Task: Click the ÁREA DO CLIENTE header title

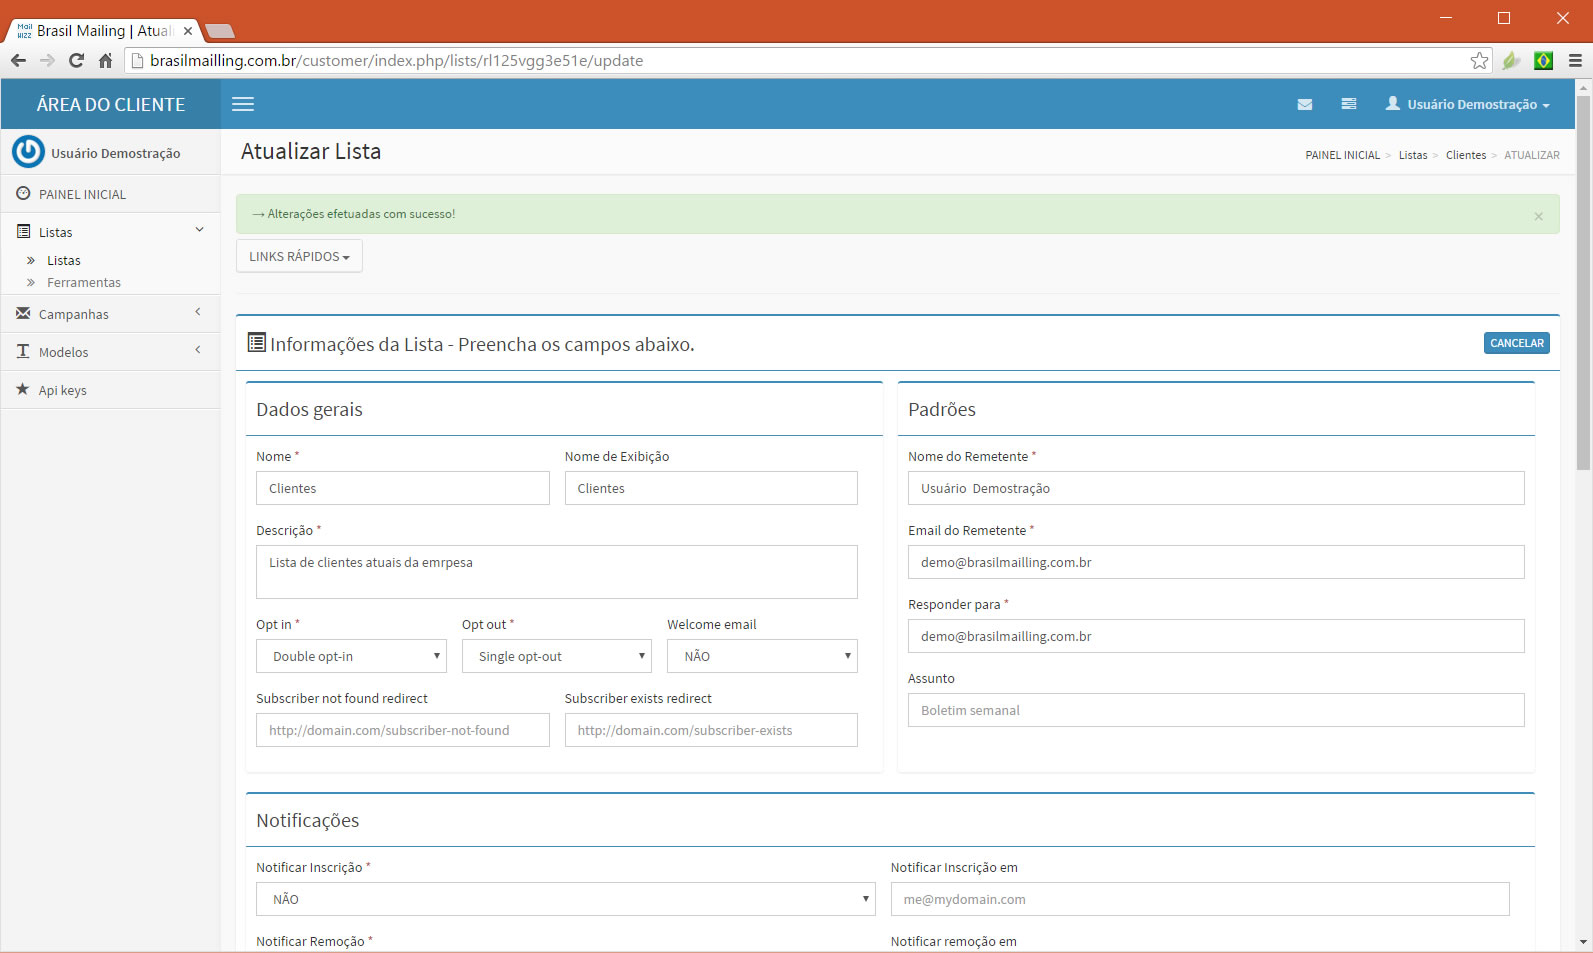Action: [x=111, y=104]
